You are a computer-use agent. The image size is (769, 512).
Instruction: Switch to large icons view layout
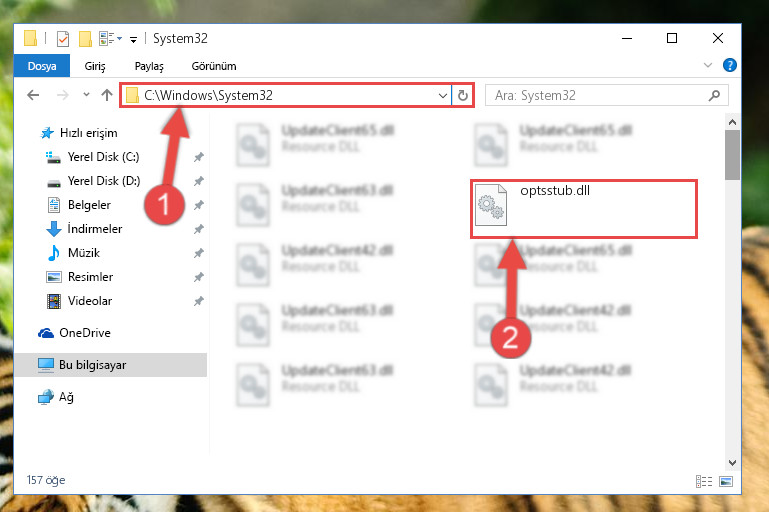click(726, 481)
